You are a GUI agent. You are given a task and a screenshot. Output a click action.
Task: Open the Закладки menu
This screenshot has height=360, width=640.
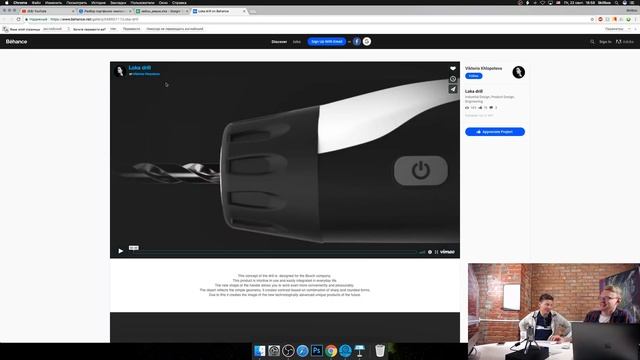pos(118,2)
